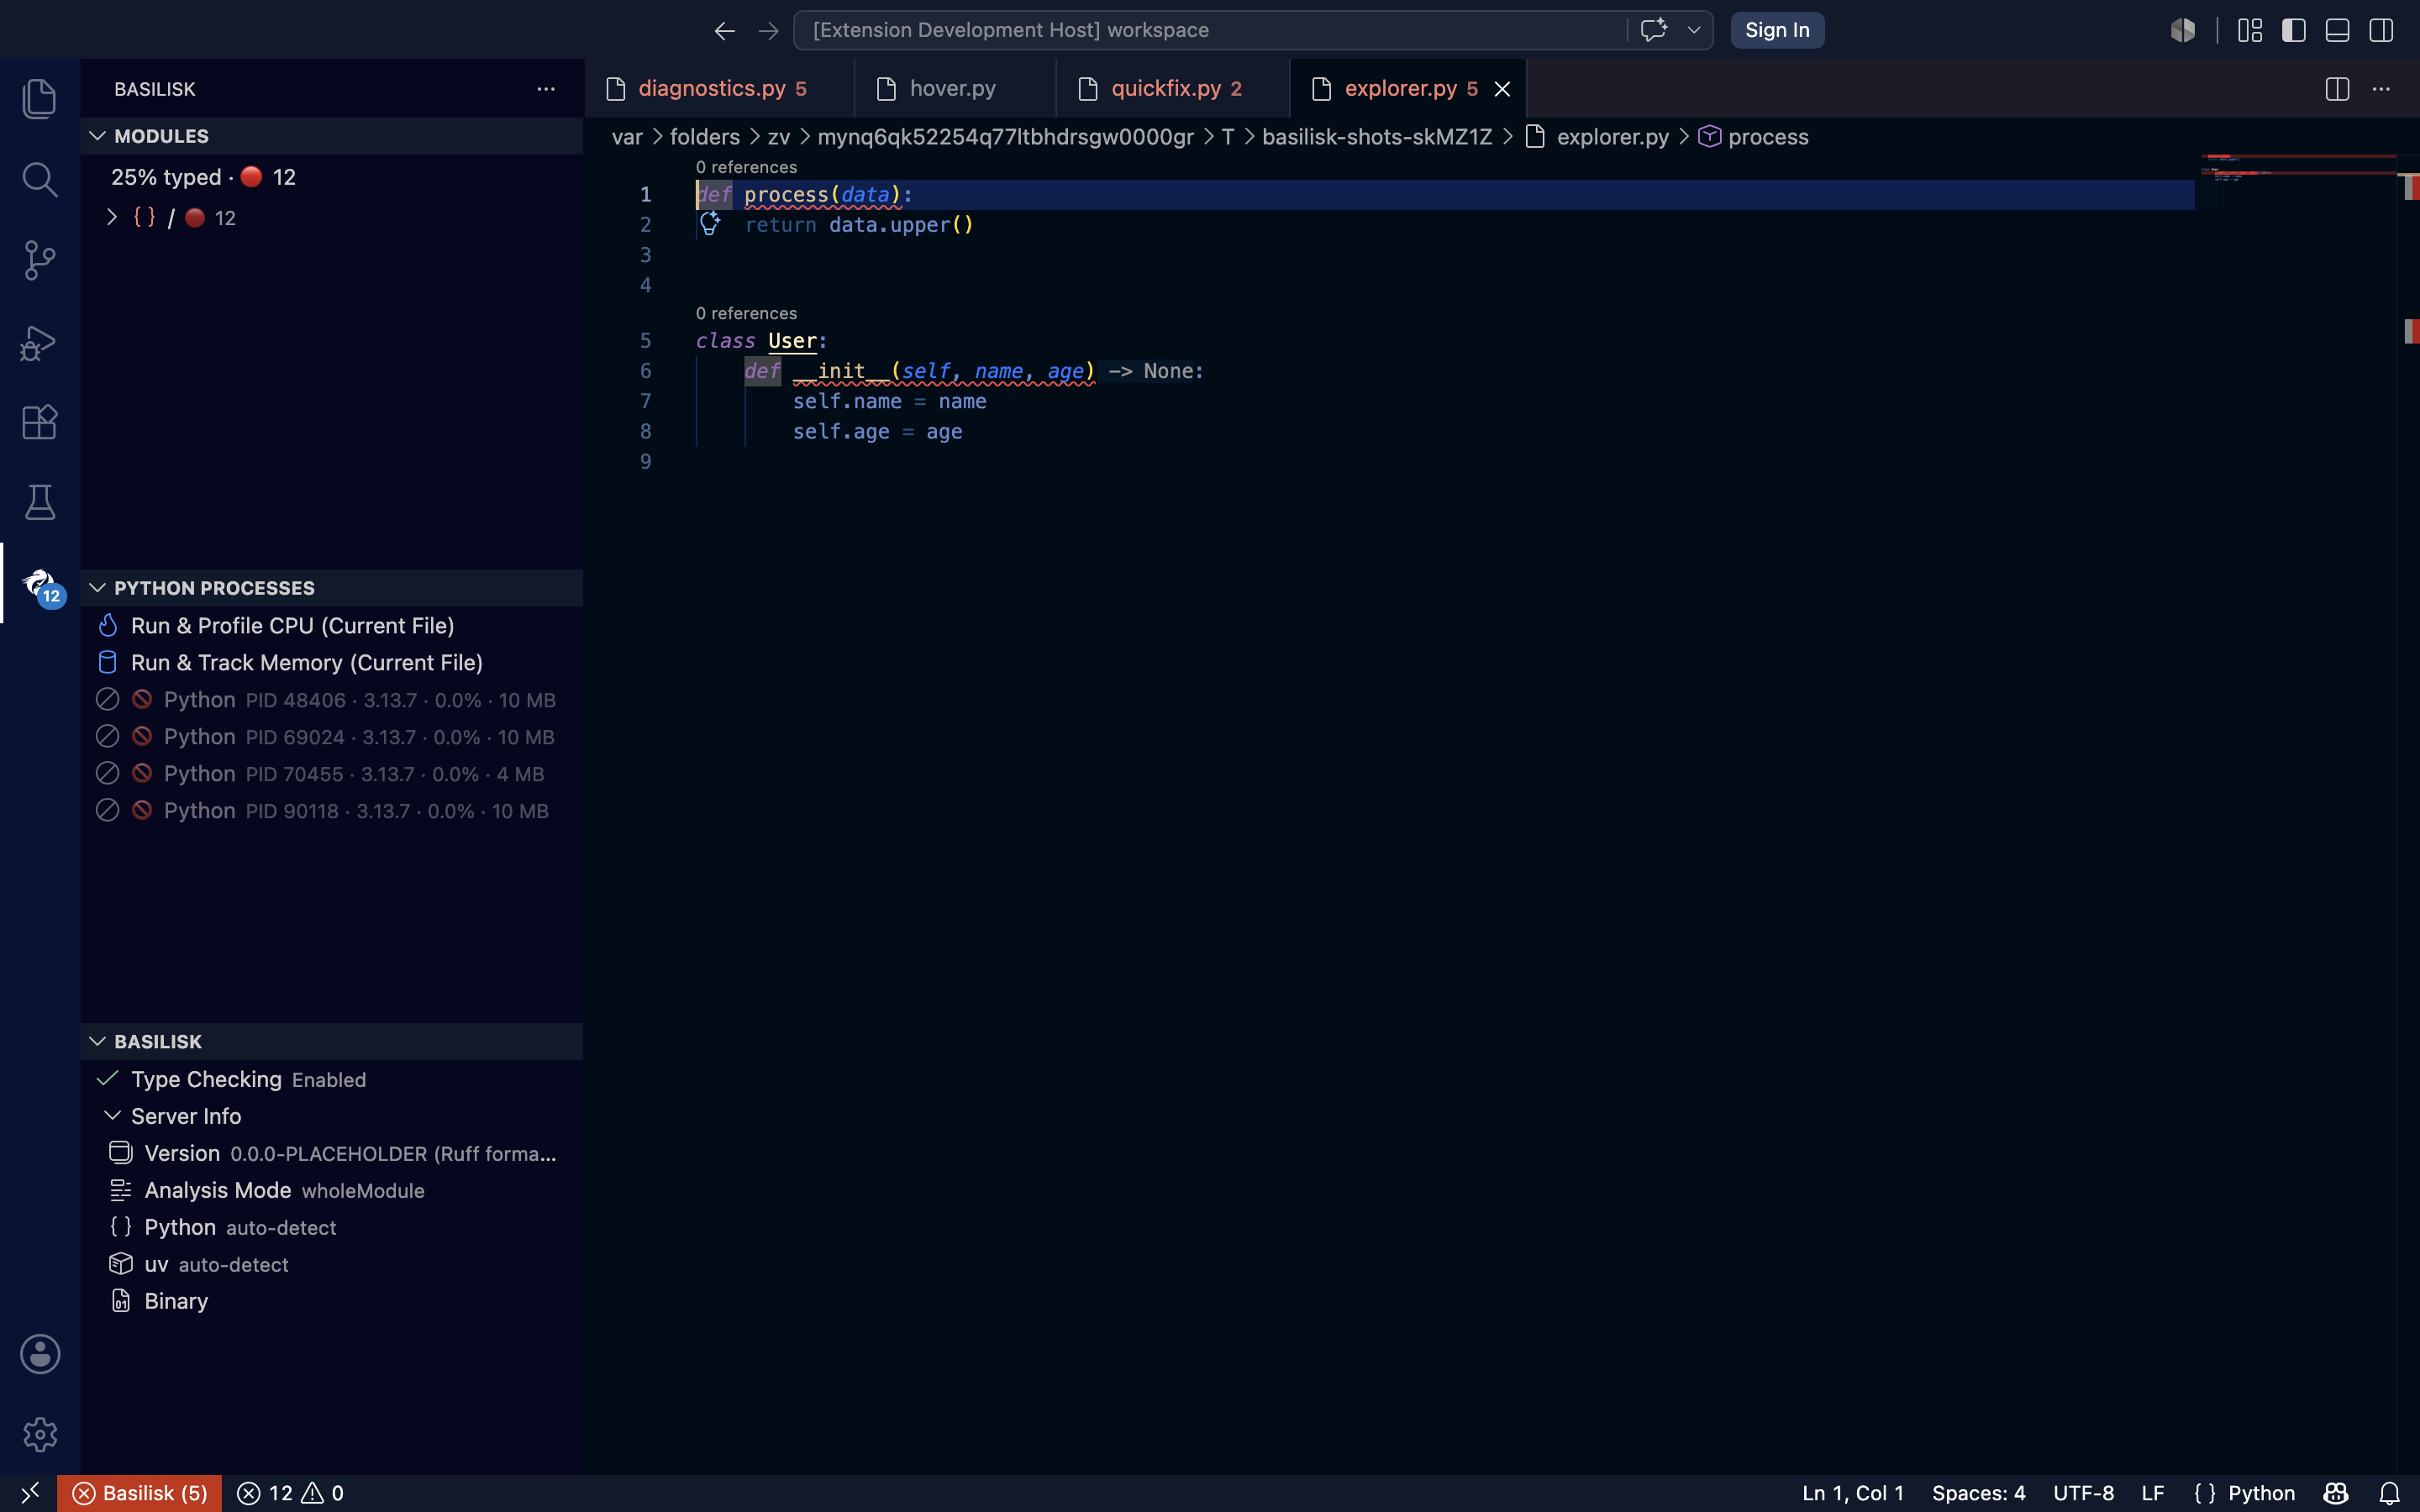
Task: Toggle the bottom Panel visibility
Action: point(2338,31)
